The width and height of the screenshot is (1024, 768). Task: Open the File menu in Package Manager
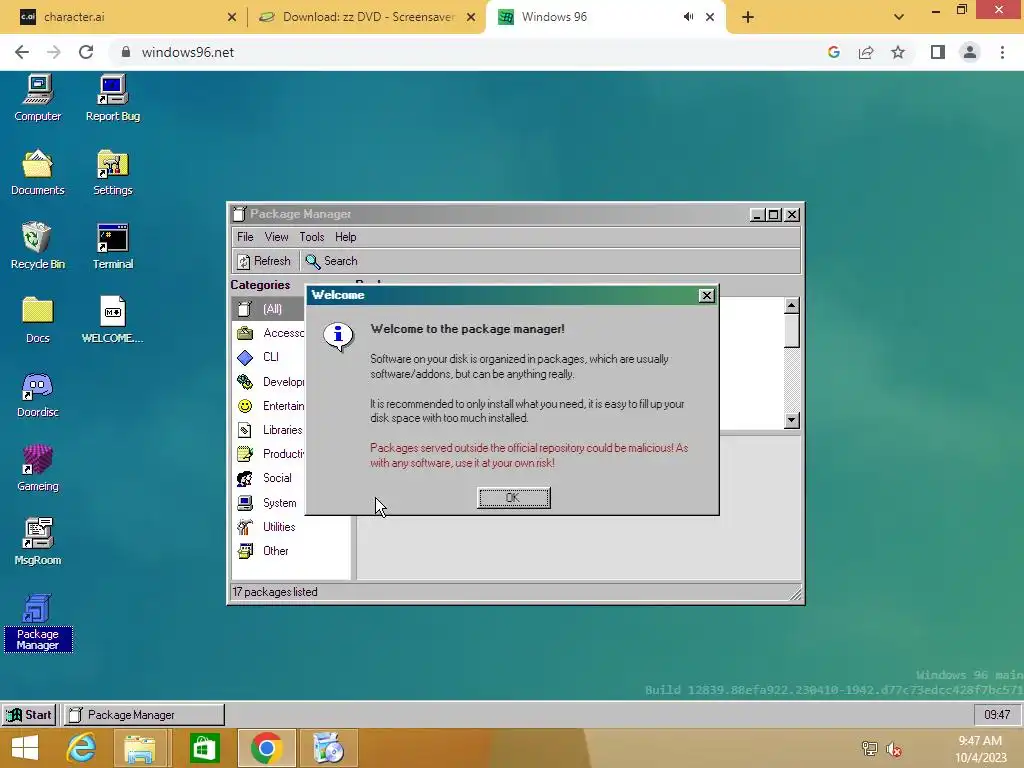[245, 237]
